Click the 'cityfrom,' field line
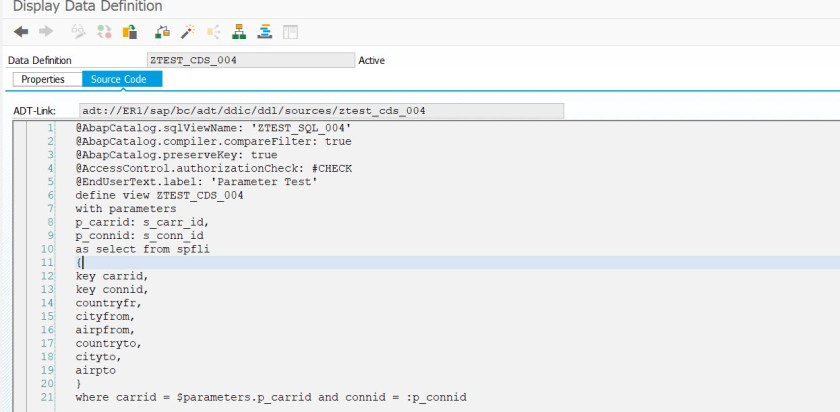The width and height of the screenshot is (840, 412). (106, 317)
